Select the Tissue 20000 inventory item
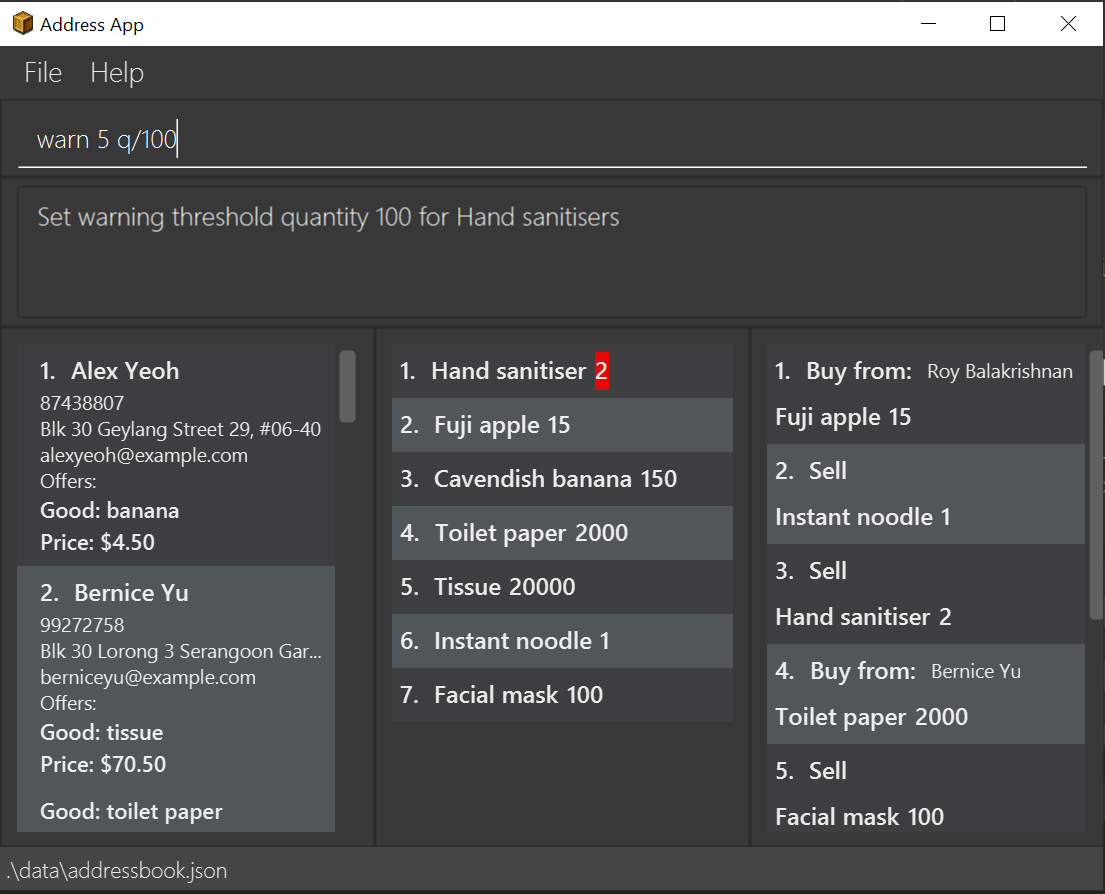 click(x=562, y=587)
